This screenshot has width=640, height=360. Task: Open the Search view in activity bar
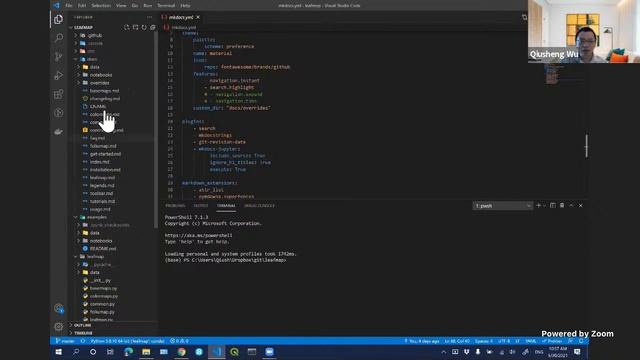tap(58, 38)
